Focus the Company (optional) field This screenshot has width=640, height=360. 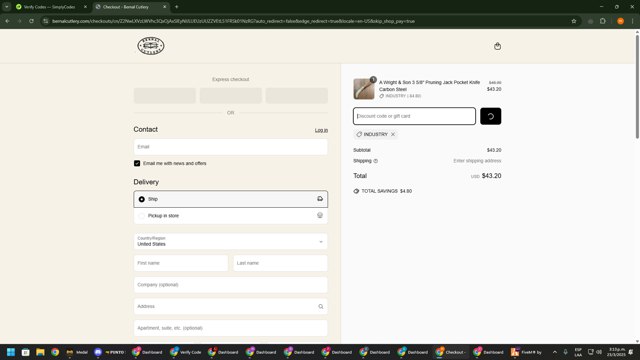coord(231,285)
